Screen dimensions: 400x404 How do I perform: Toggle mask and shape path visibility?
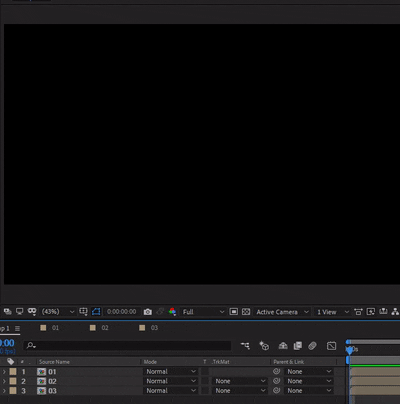pyautogui.click(x=96, y=312)
